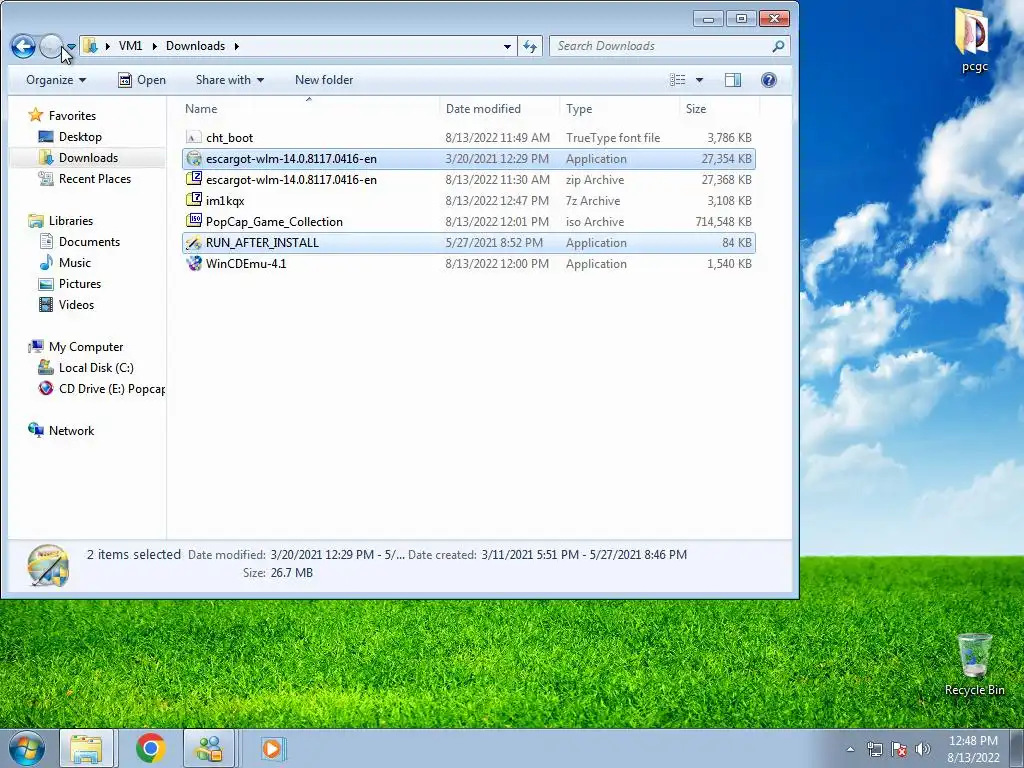Viewport: 1024px width, 768px height.
Task: Open the Documents library
Action: 89,242
